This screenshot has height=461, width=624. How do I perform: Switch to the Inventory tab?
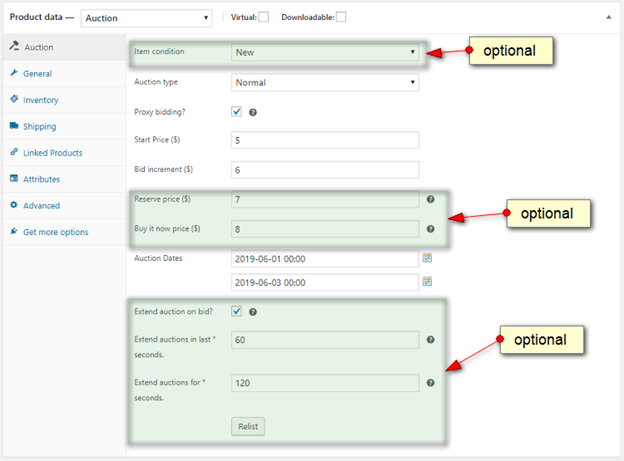coord(40,100)
